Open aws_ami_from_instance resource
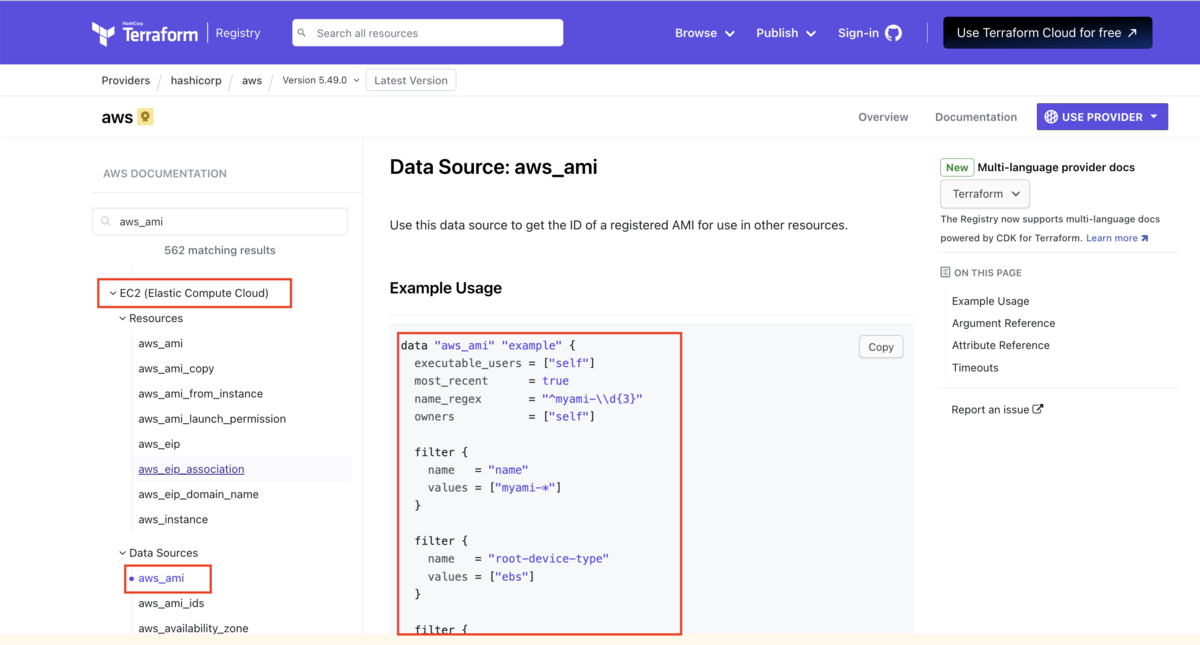The image size is (1200, 645). point(201,394)
